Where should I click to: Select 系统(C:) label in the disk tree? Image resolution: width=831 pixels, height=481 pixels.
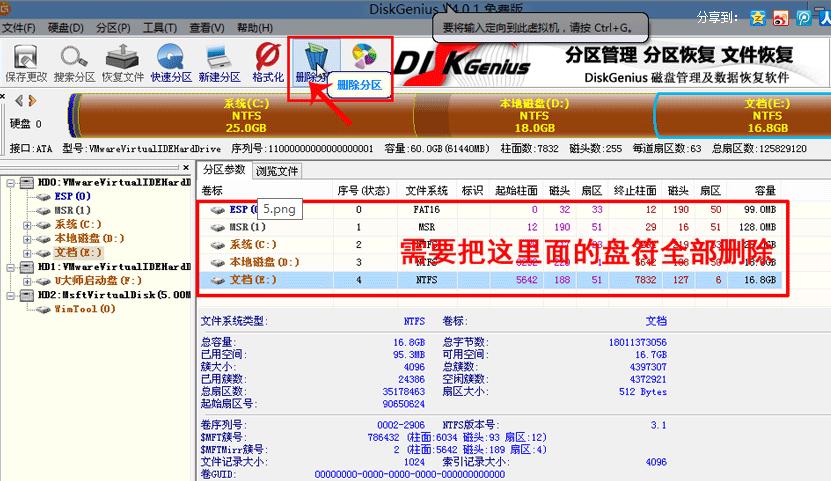point(77,225)
